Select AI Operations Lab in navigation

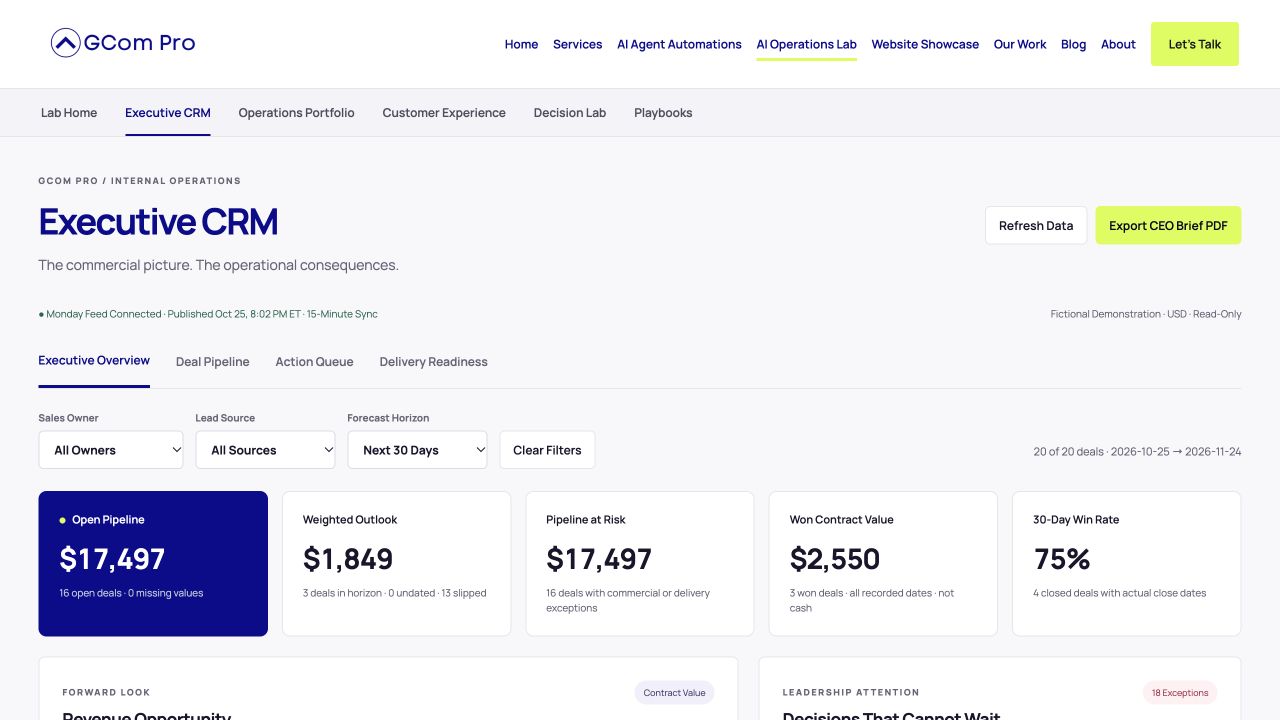pos(806,44)
